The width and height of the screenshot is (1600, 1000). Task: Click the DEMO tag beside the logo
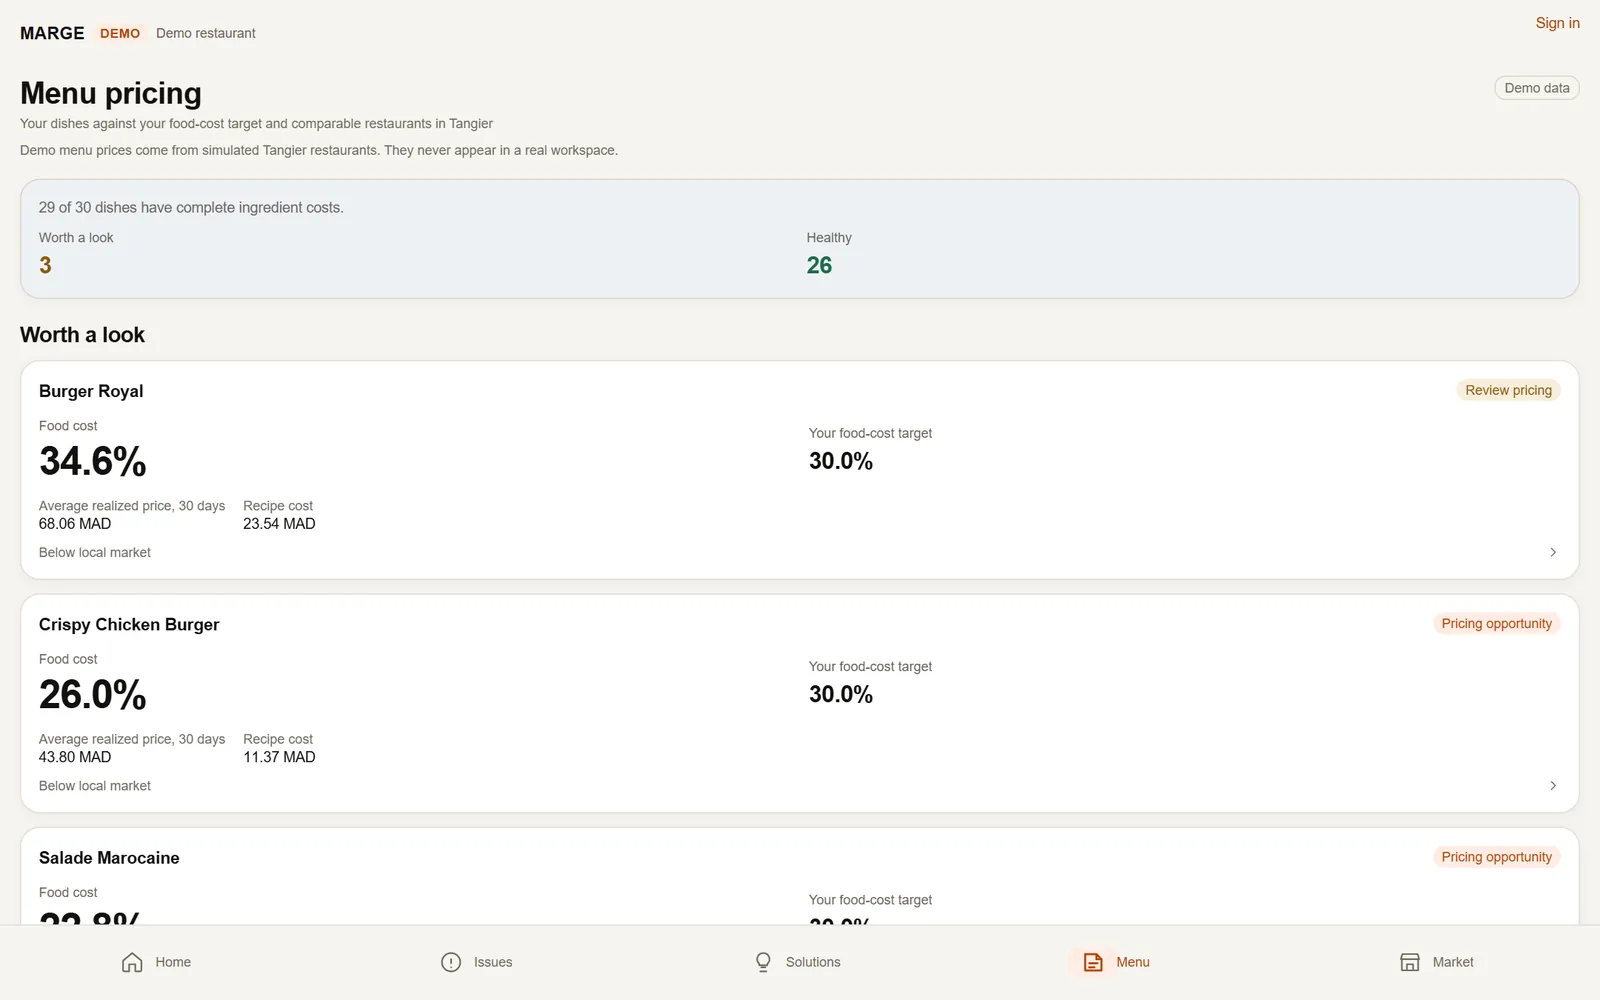tap(120, 33)
